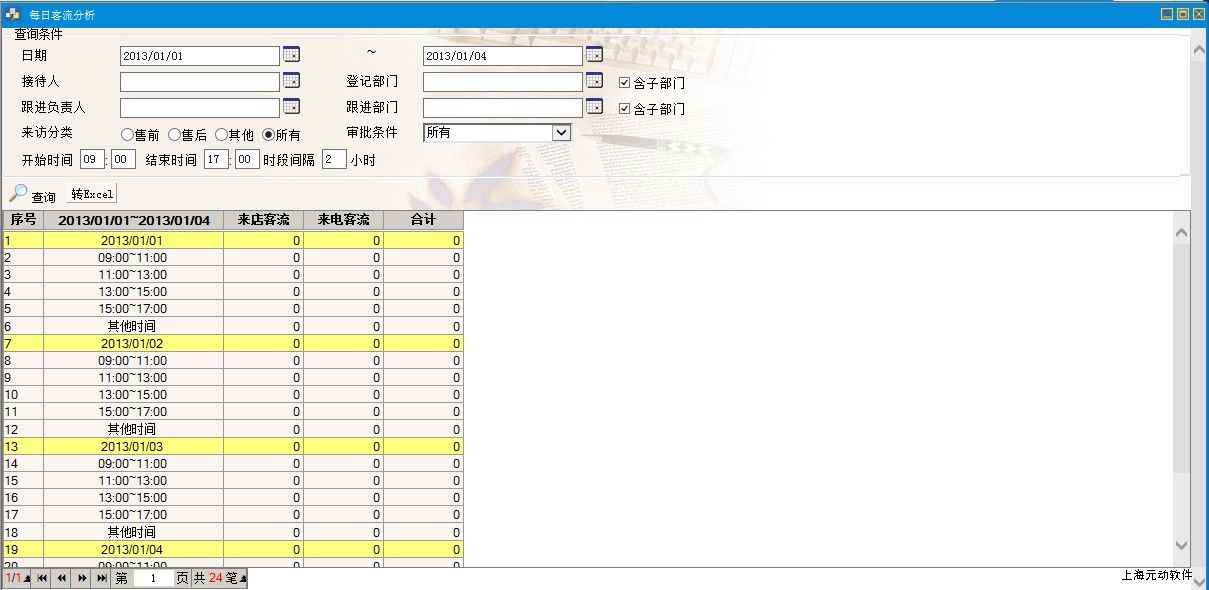Click lookup icon beside 跟进部门 field

pos(594,107)
